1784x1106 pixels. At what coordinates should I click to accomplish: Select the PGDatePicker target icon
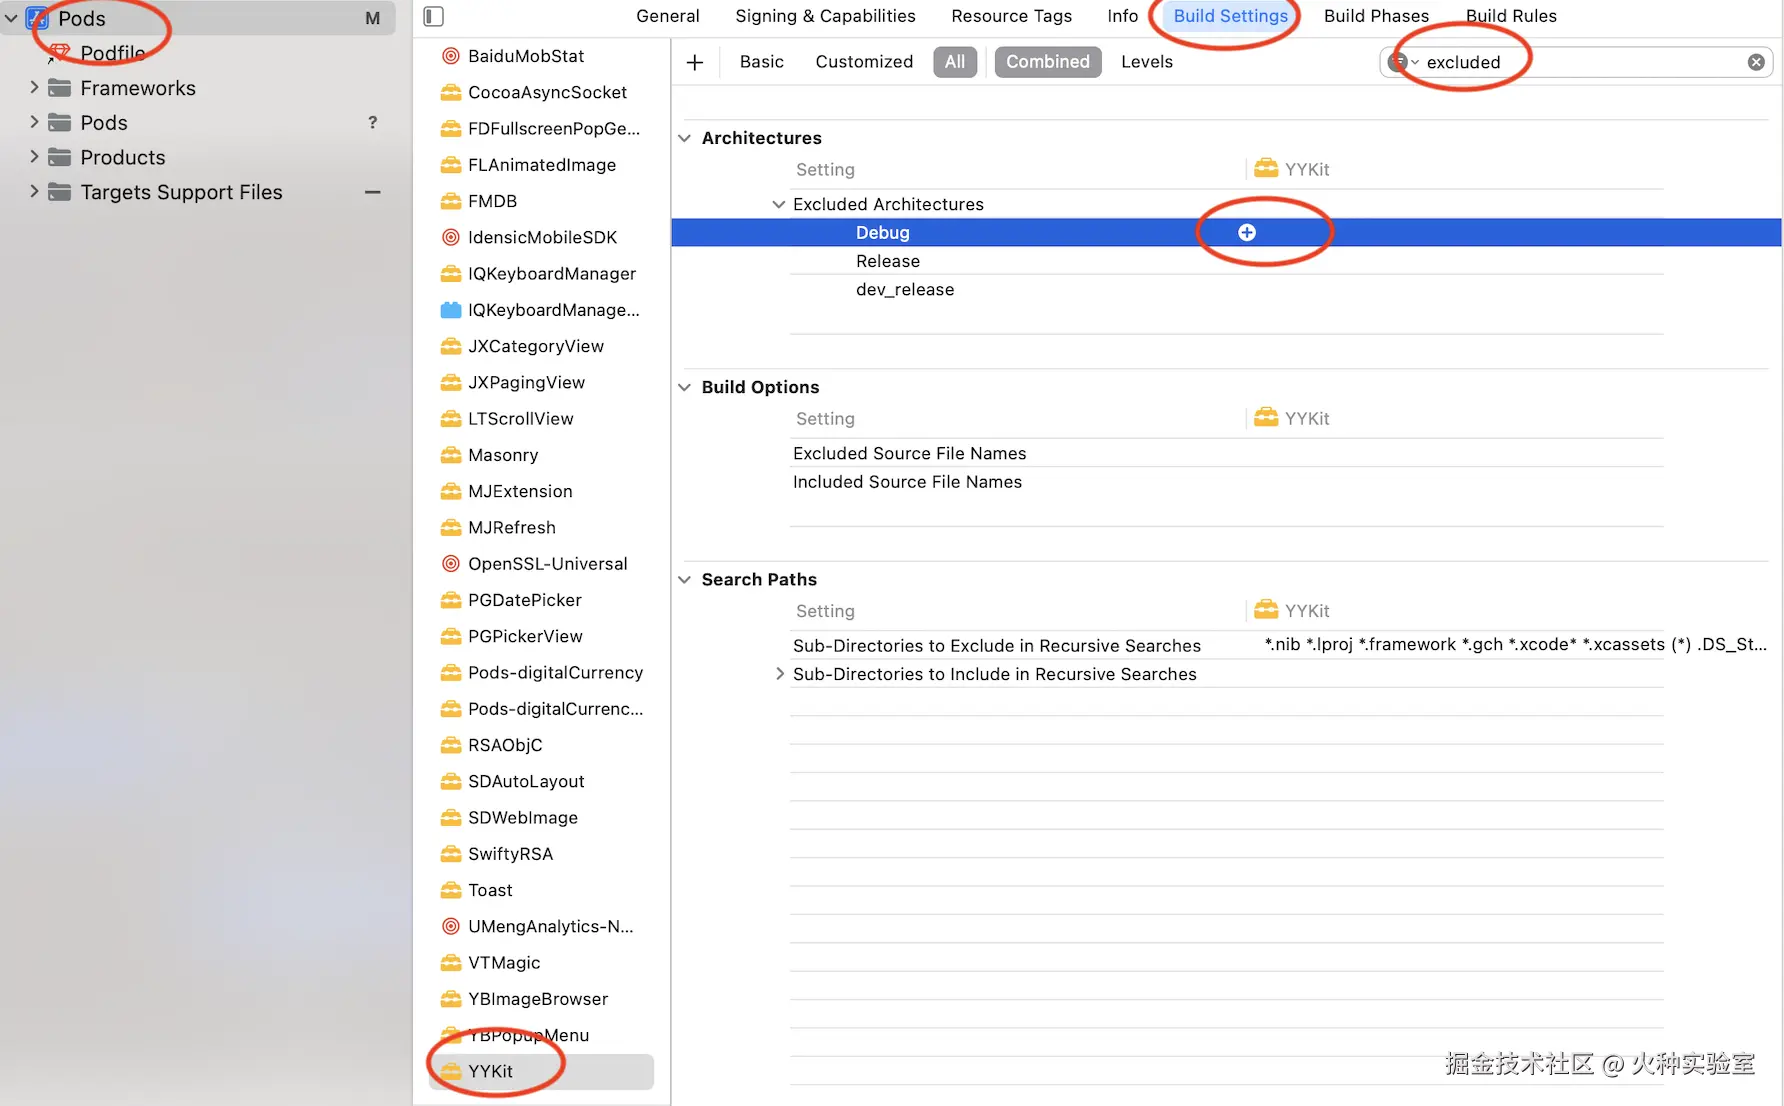[451, 600]
